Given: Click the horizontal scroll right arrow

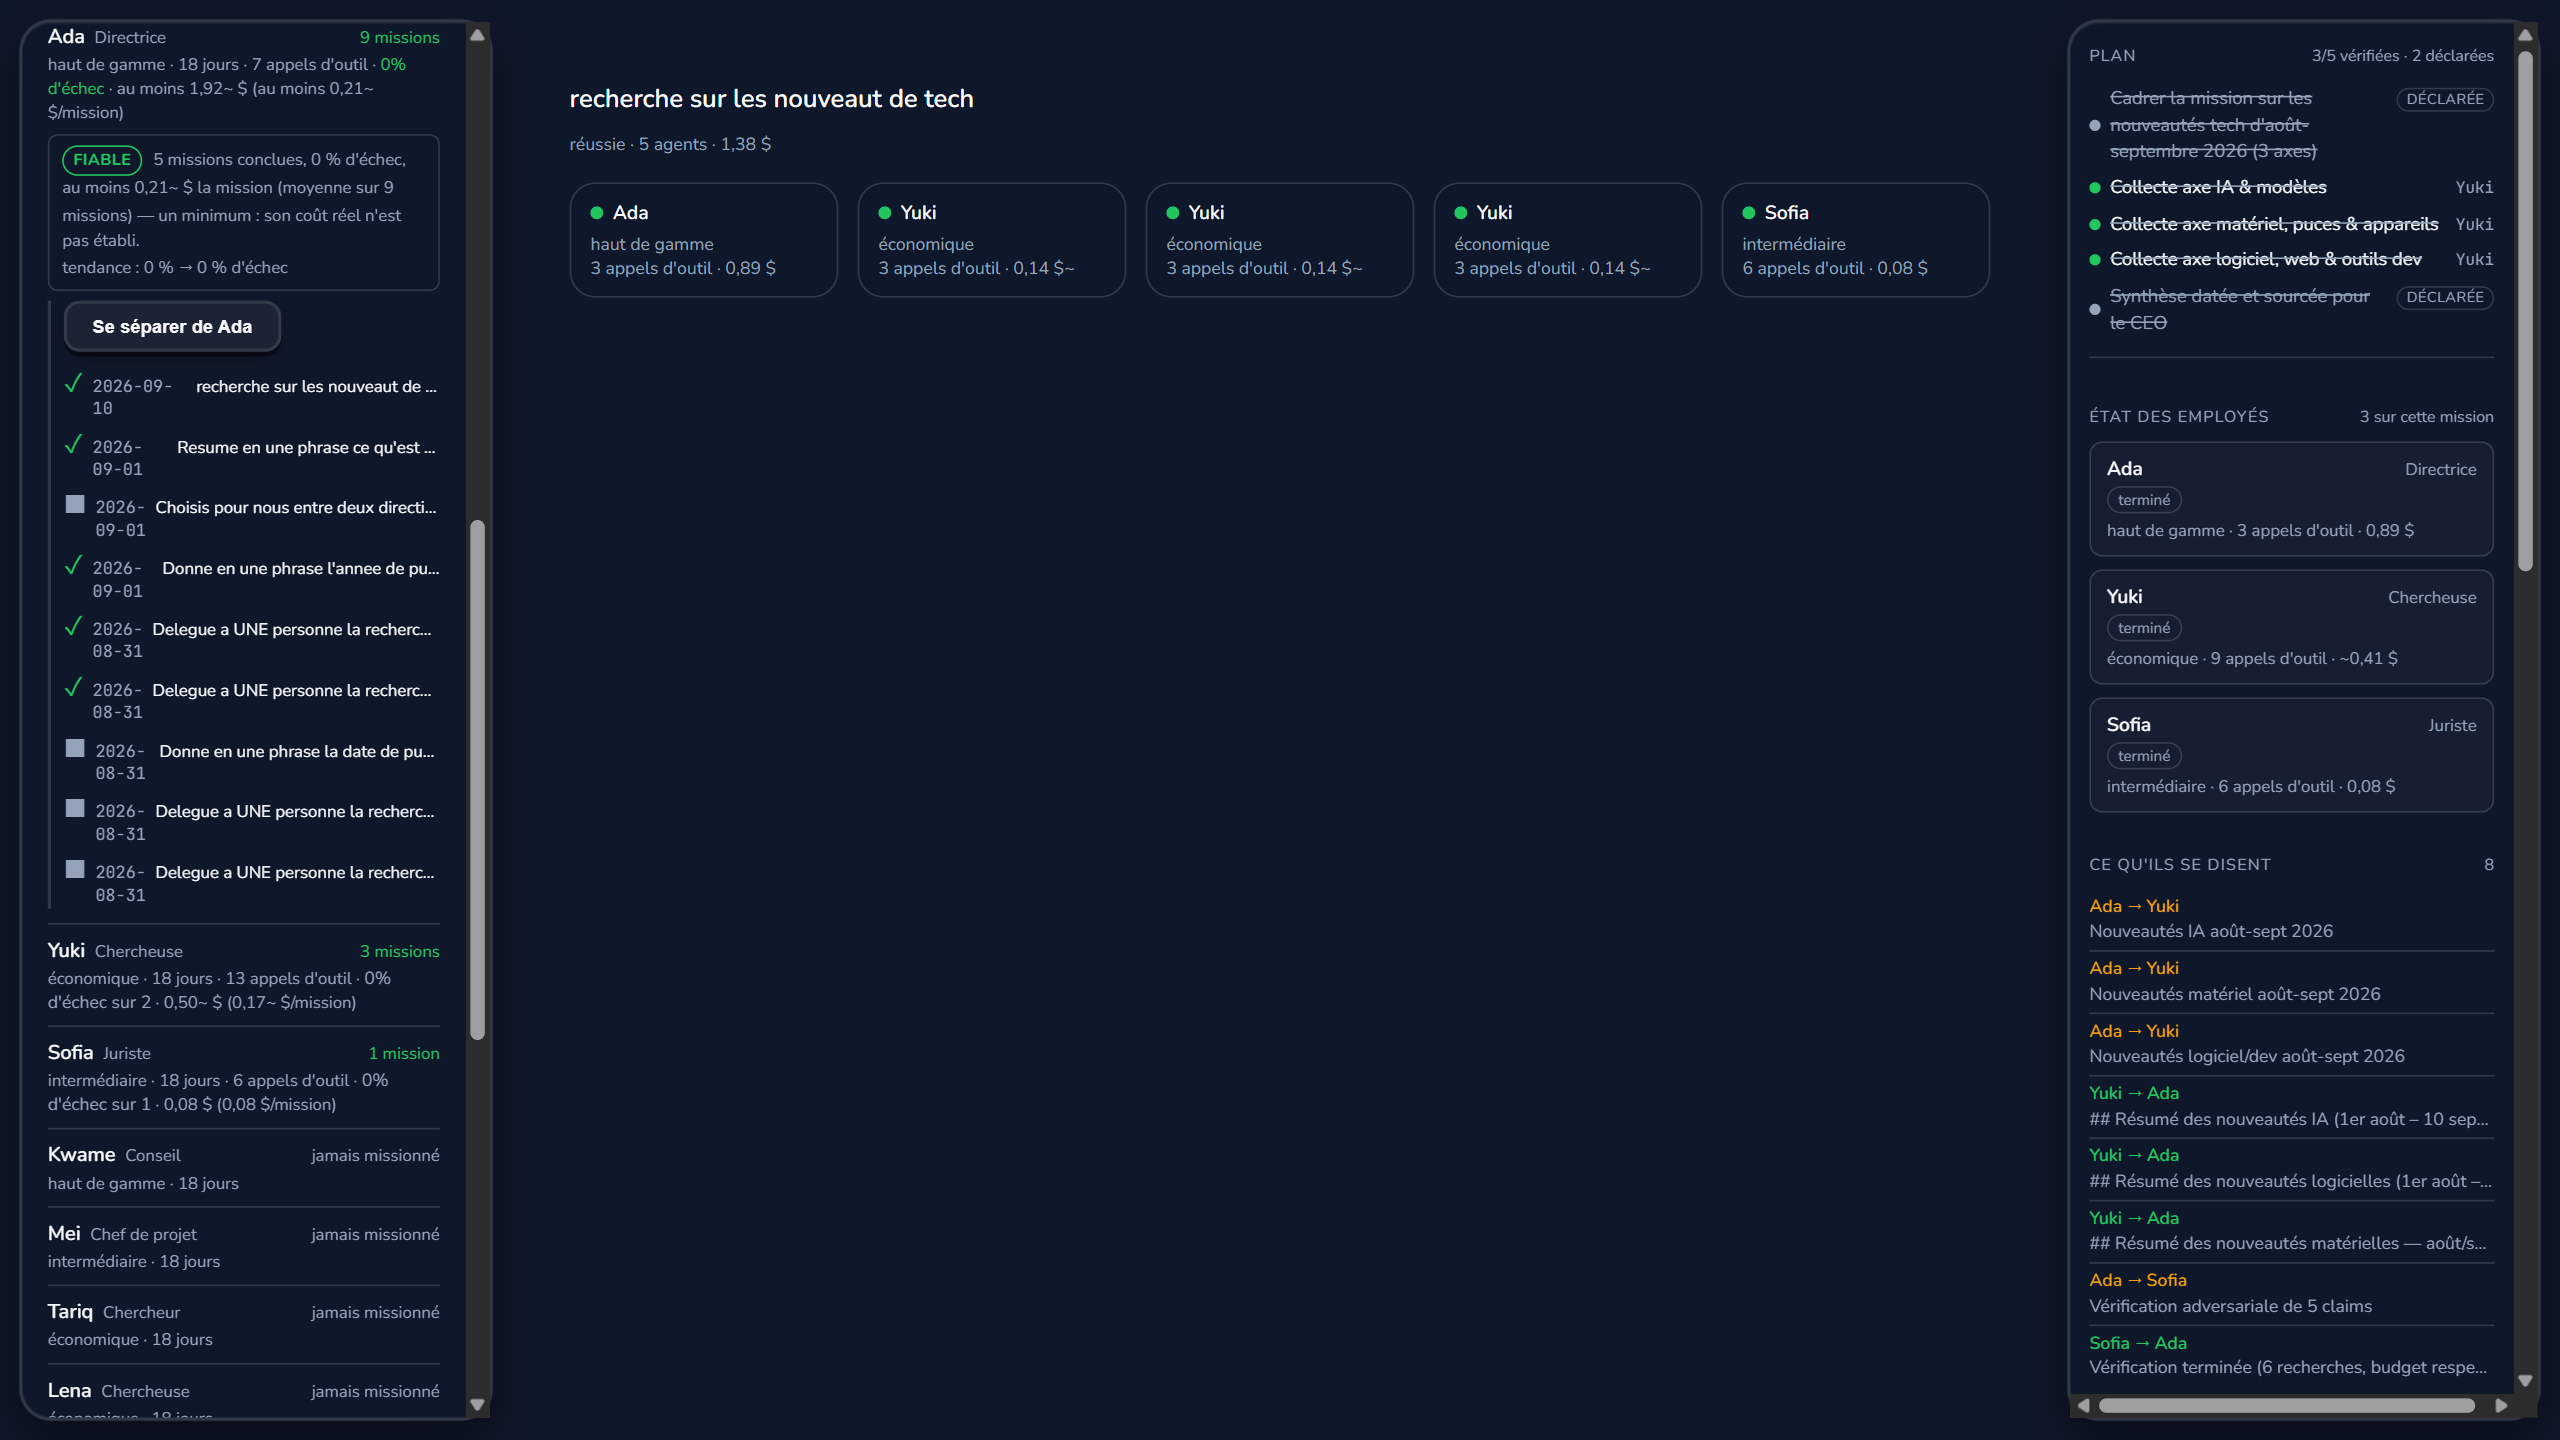Looking at the screenshot, I should (x=2501, y=1405).
